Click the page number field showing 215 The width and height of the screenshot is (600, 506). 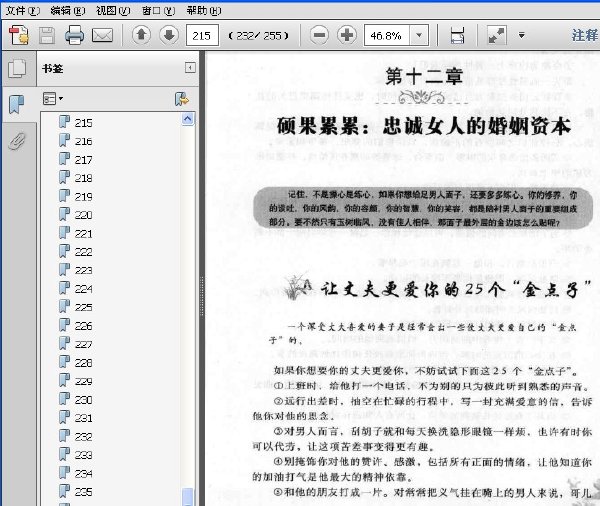point(202,36)
